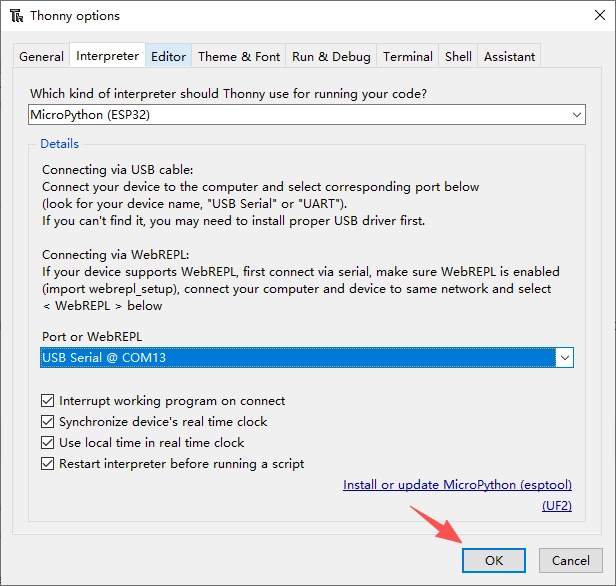Click the Details group label
Viewport: 616px width, 586px height.
pyautogui.click(x=60, y=144)
